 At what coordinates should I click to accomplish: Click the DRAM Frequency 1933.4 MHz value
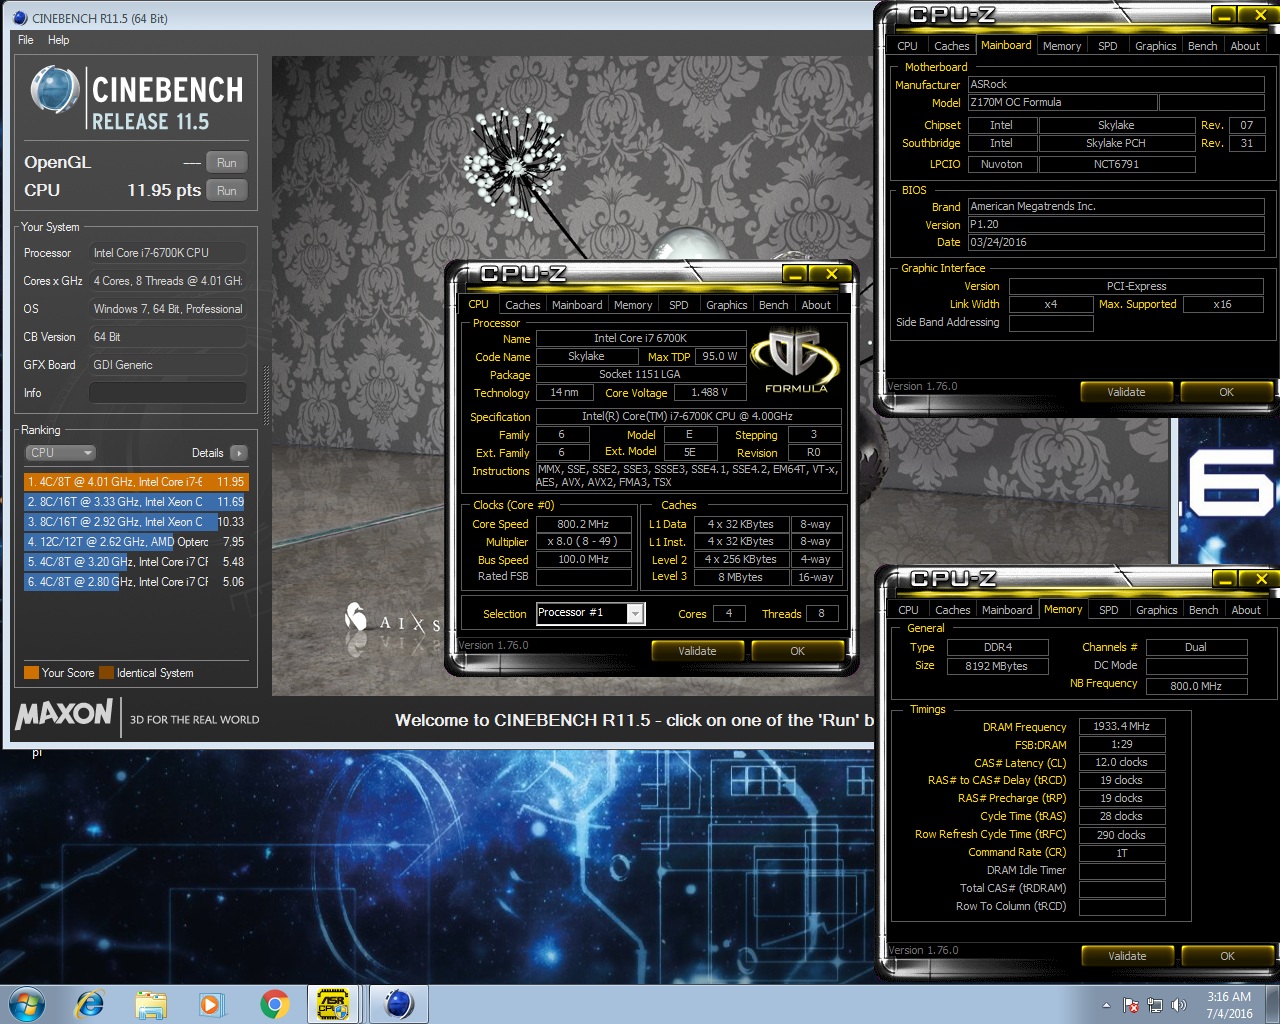[x=1122, y=727]
